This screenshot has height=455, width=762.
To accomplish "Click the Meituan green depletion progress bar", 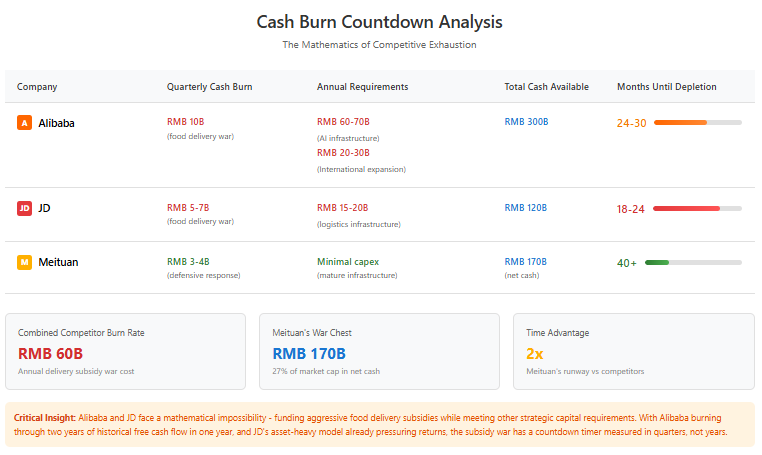I will pyautogui.click(x=693, y=262).
